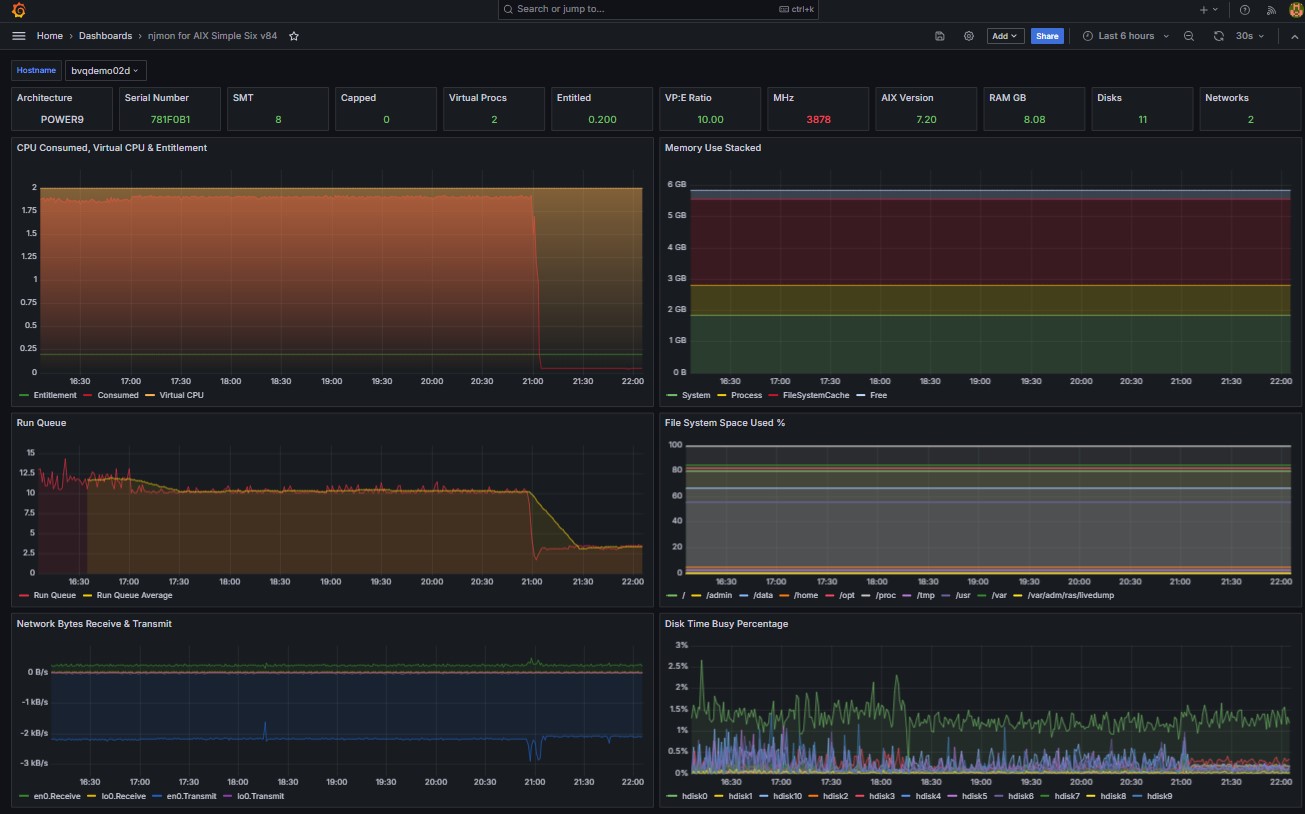Refresh the dashboard now

[1218, 36]
